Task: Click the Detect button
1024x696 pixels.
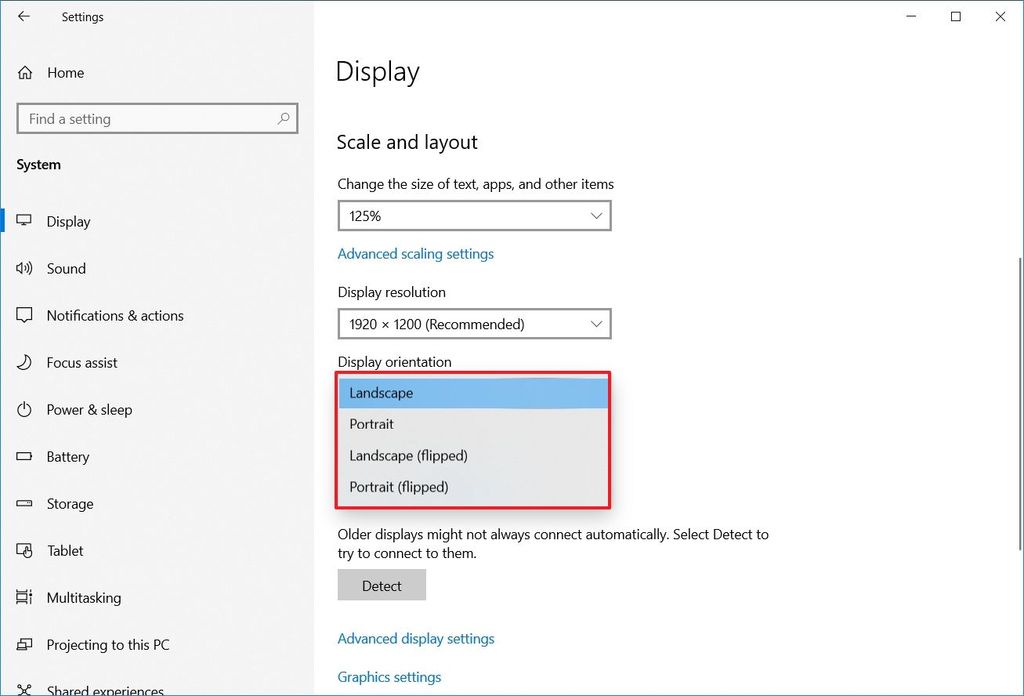Action: tap(381, 585)
